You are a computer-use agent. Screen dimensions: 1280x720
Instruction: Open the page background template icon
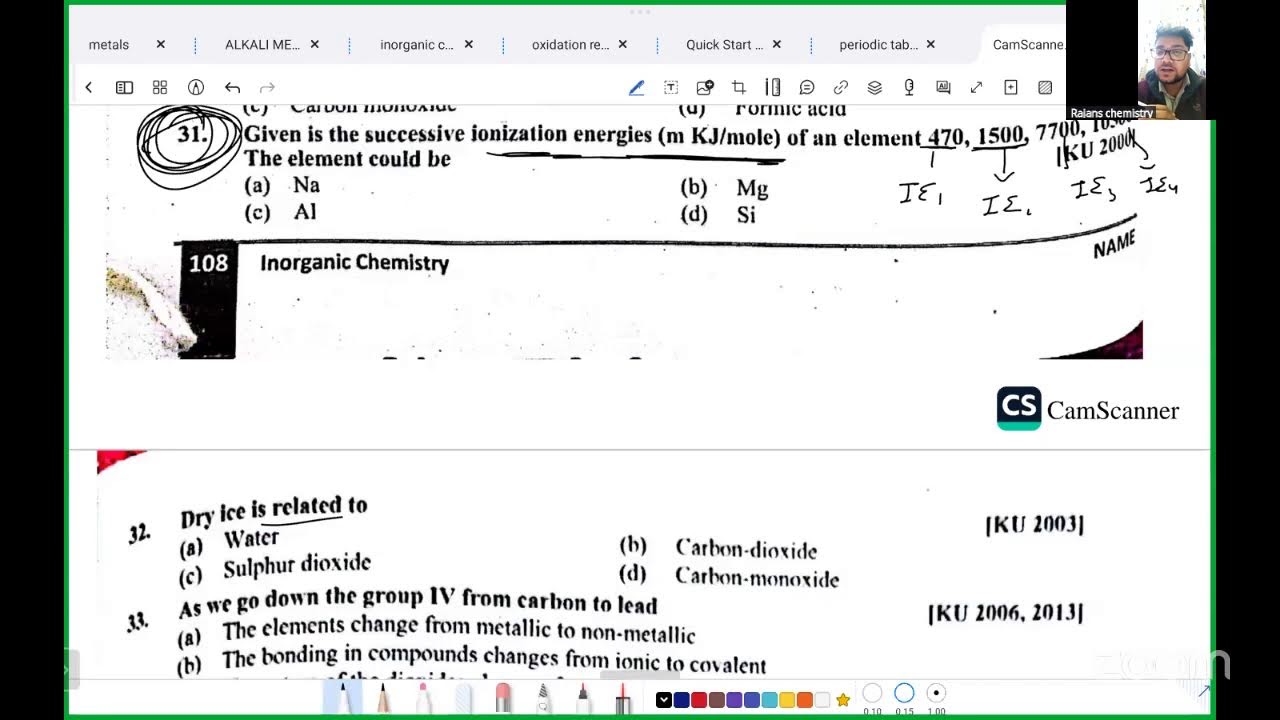[1045, 87]
